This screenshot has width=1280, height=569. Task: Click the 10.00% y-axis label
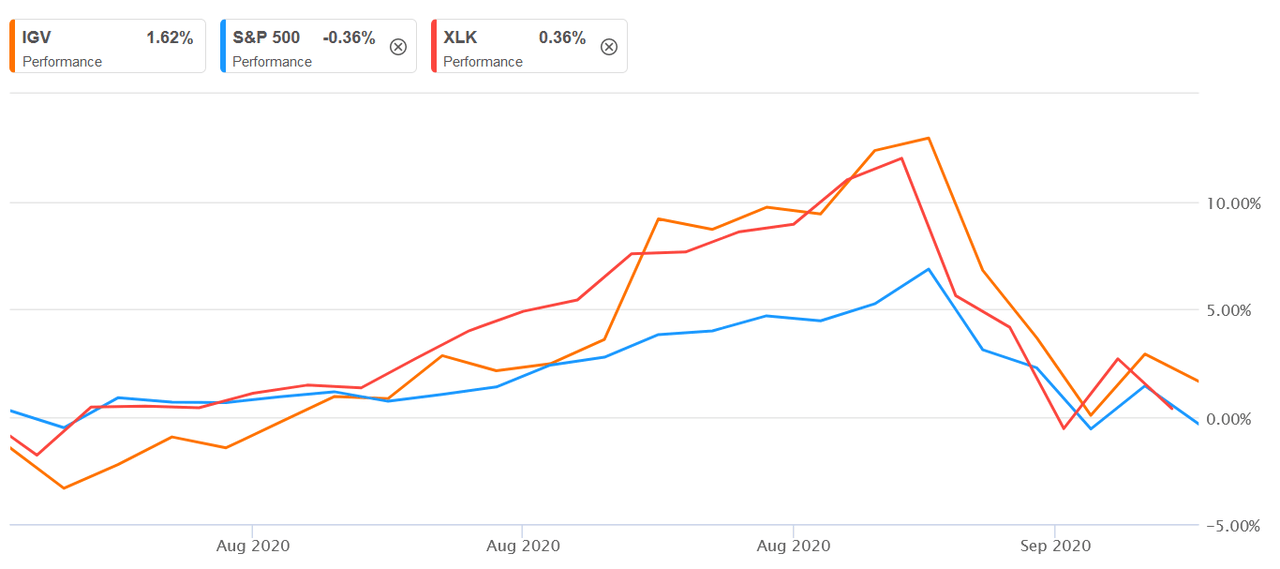[1231, 203]
